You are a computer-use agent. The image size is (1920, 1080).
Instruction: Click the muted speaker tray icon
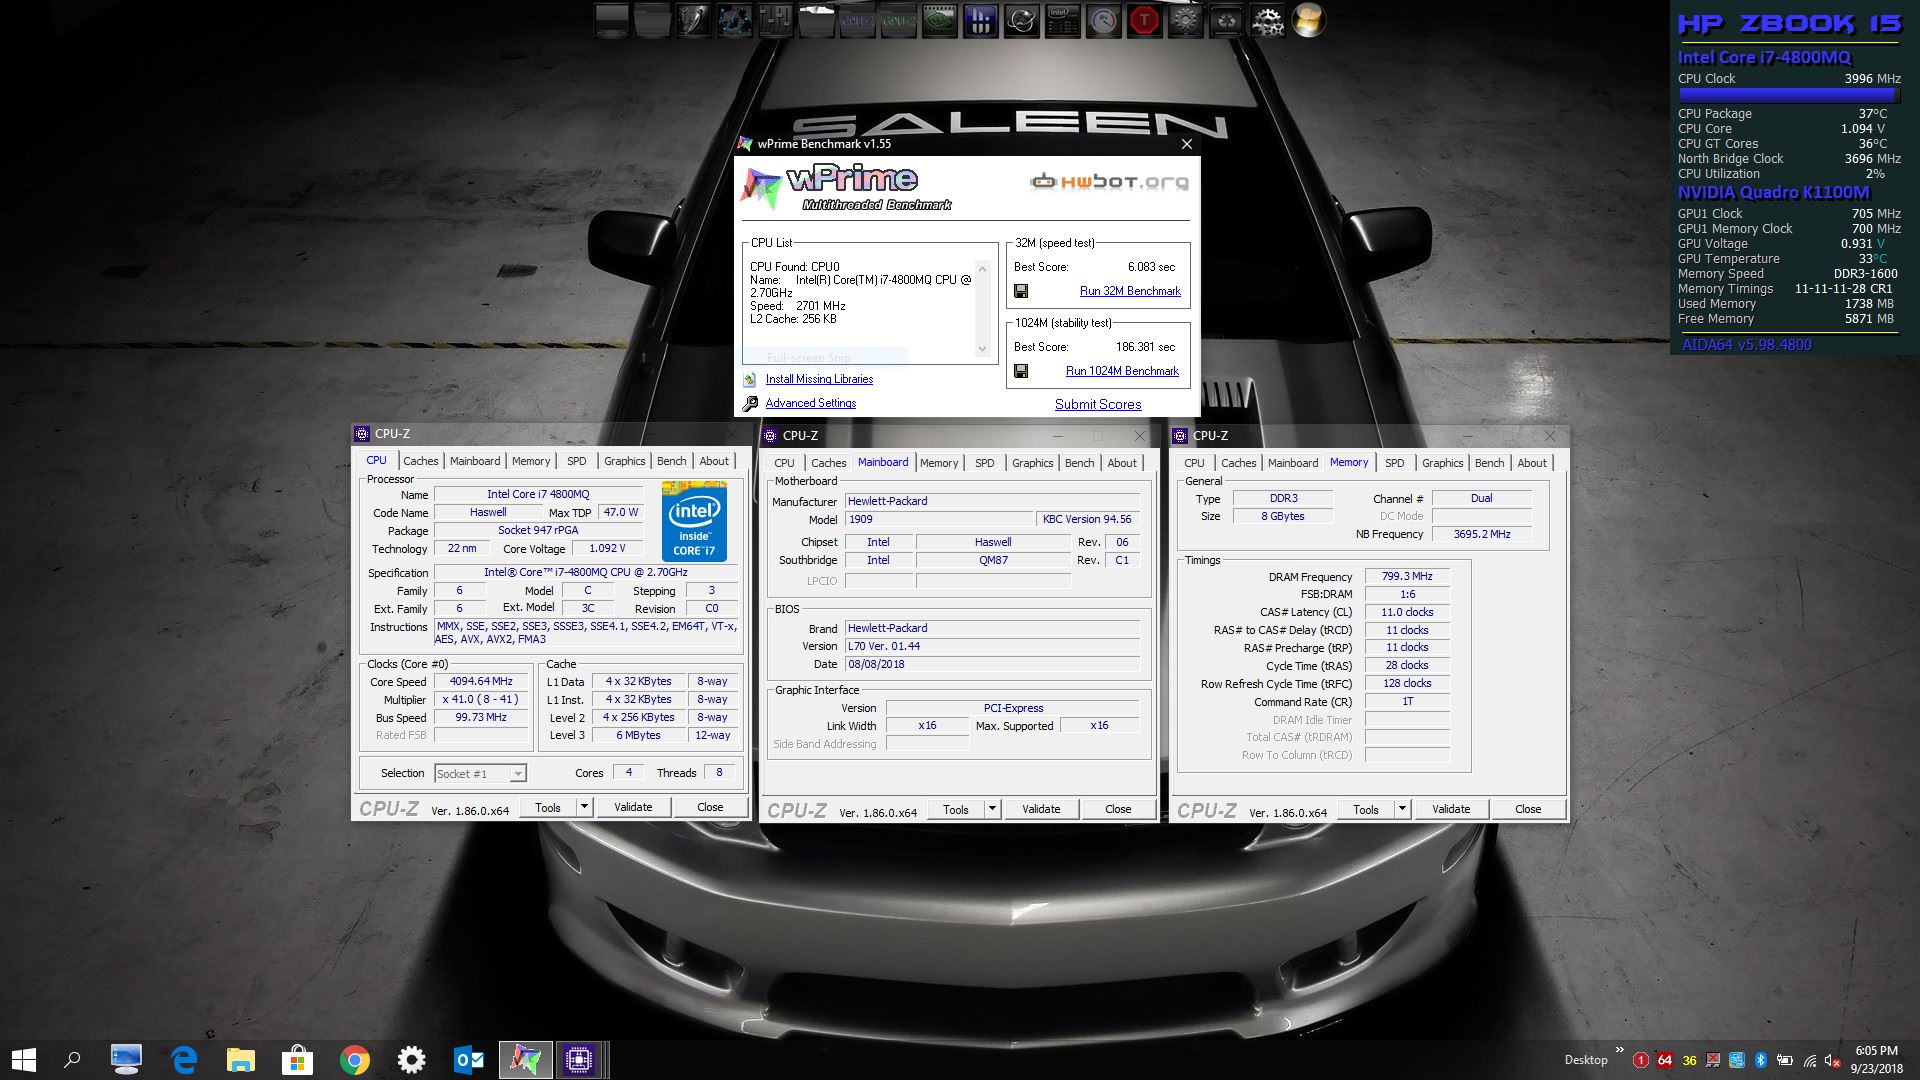[x=1833, y=1060]
